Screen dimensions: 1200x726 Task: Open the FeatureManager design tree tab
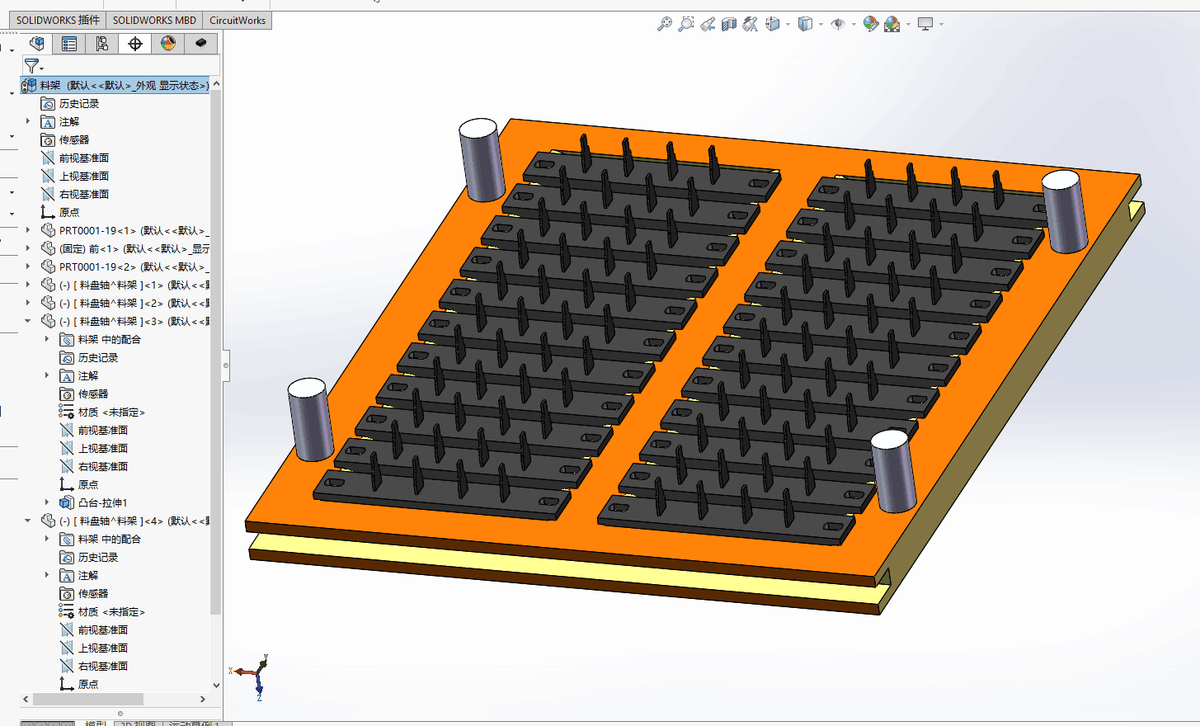pyautogui.click(x=37, y=43)
